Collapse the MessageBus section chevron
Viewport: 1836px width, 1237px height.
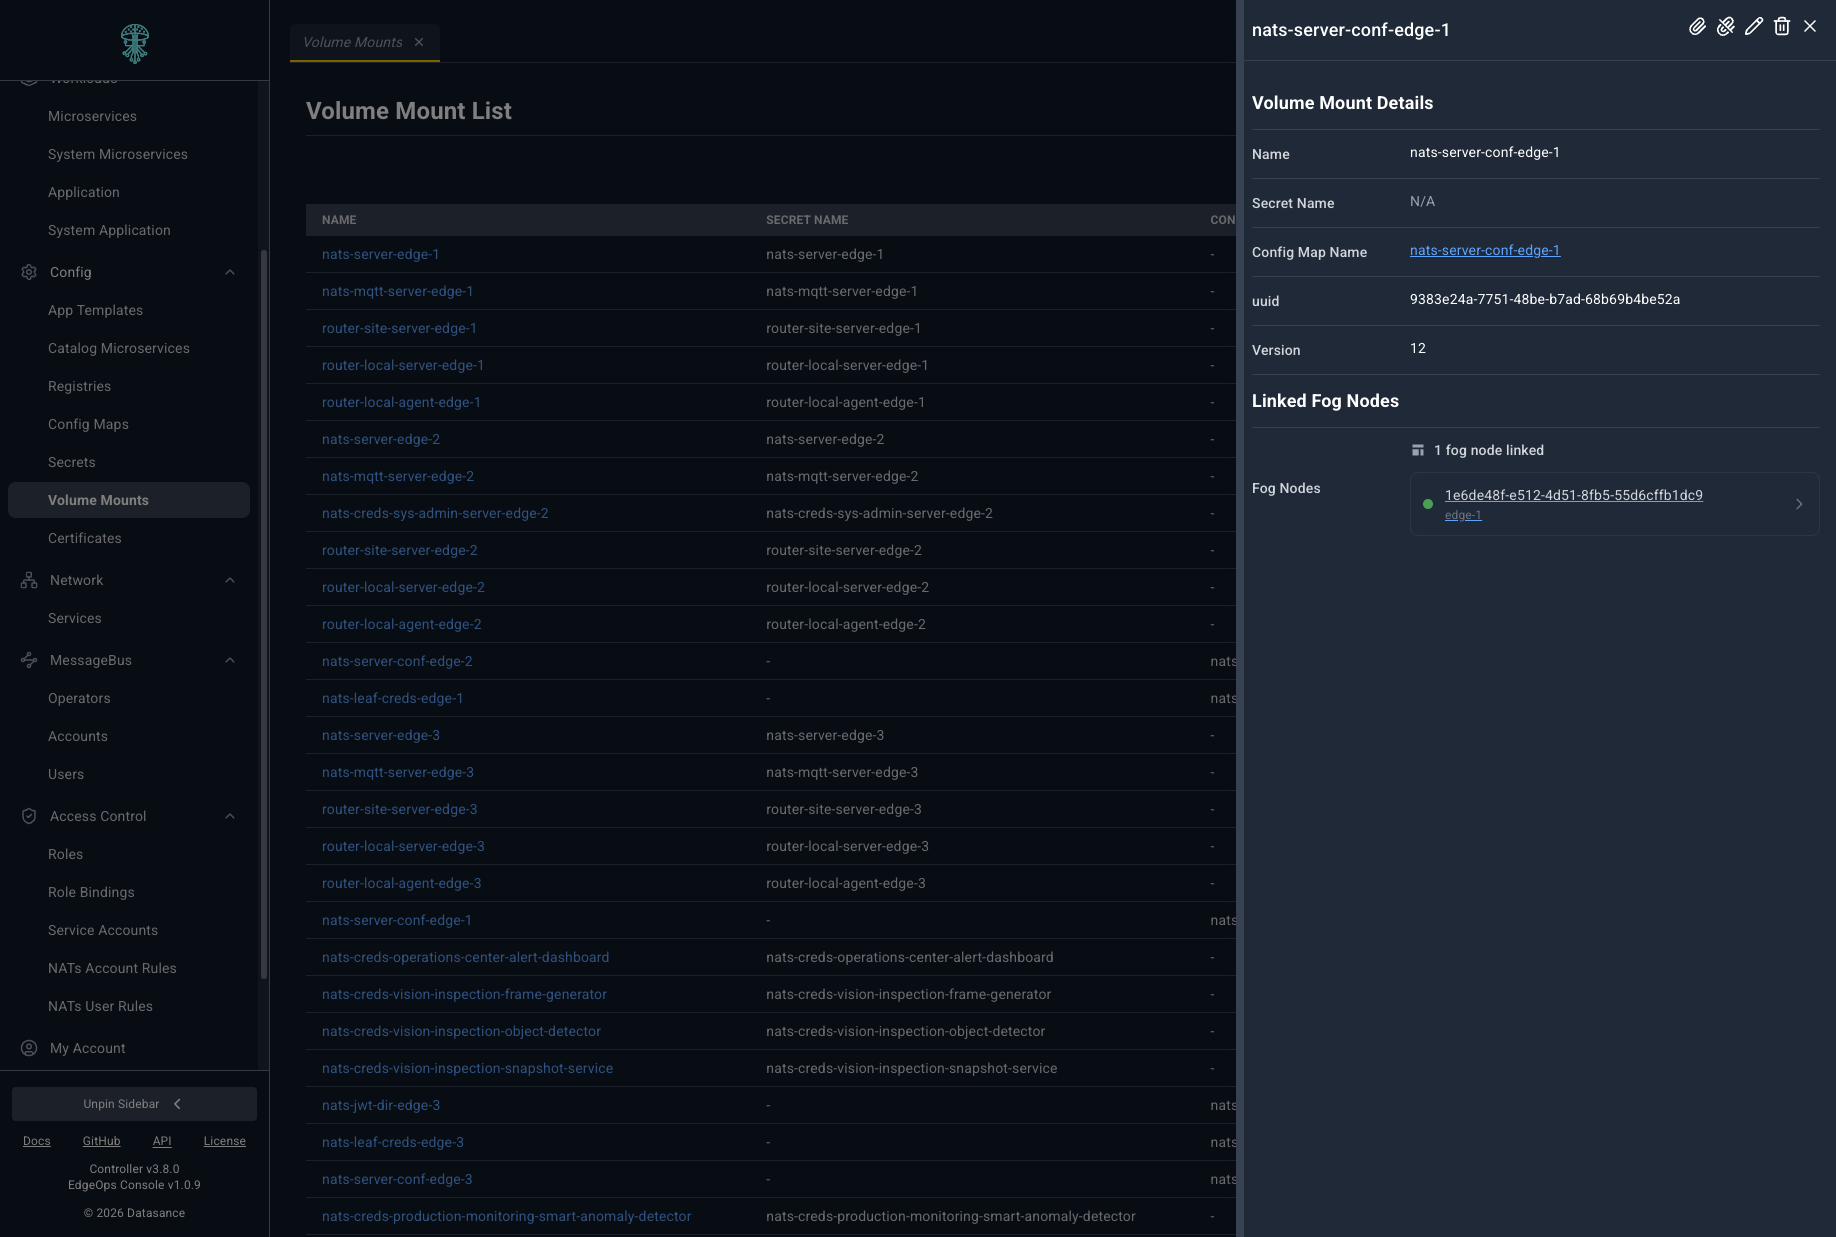coord(230,660)
